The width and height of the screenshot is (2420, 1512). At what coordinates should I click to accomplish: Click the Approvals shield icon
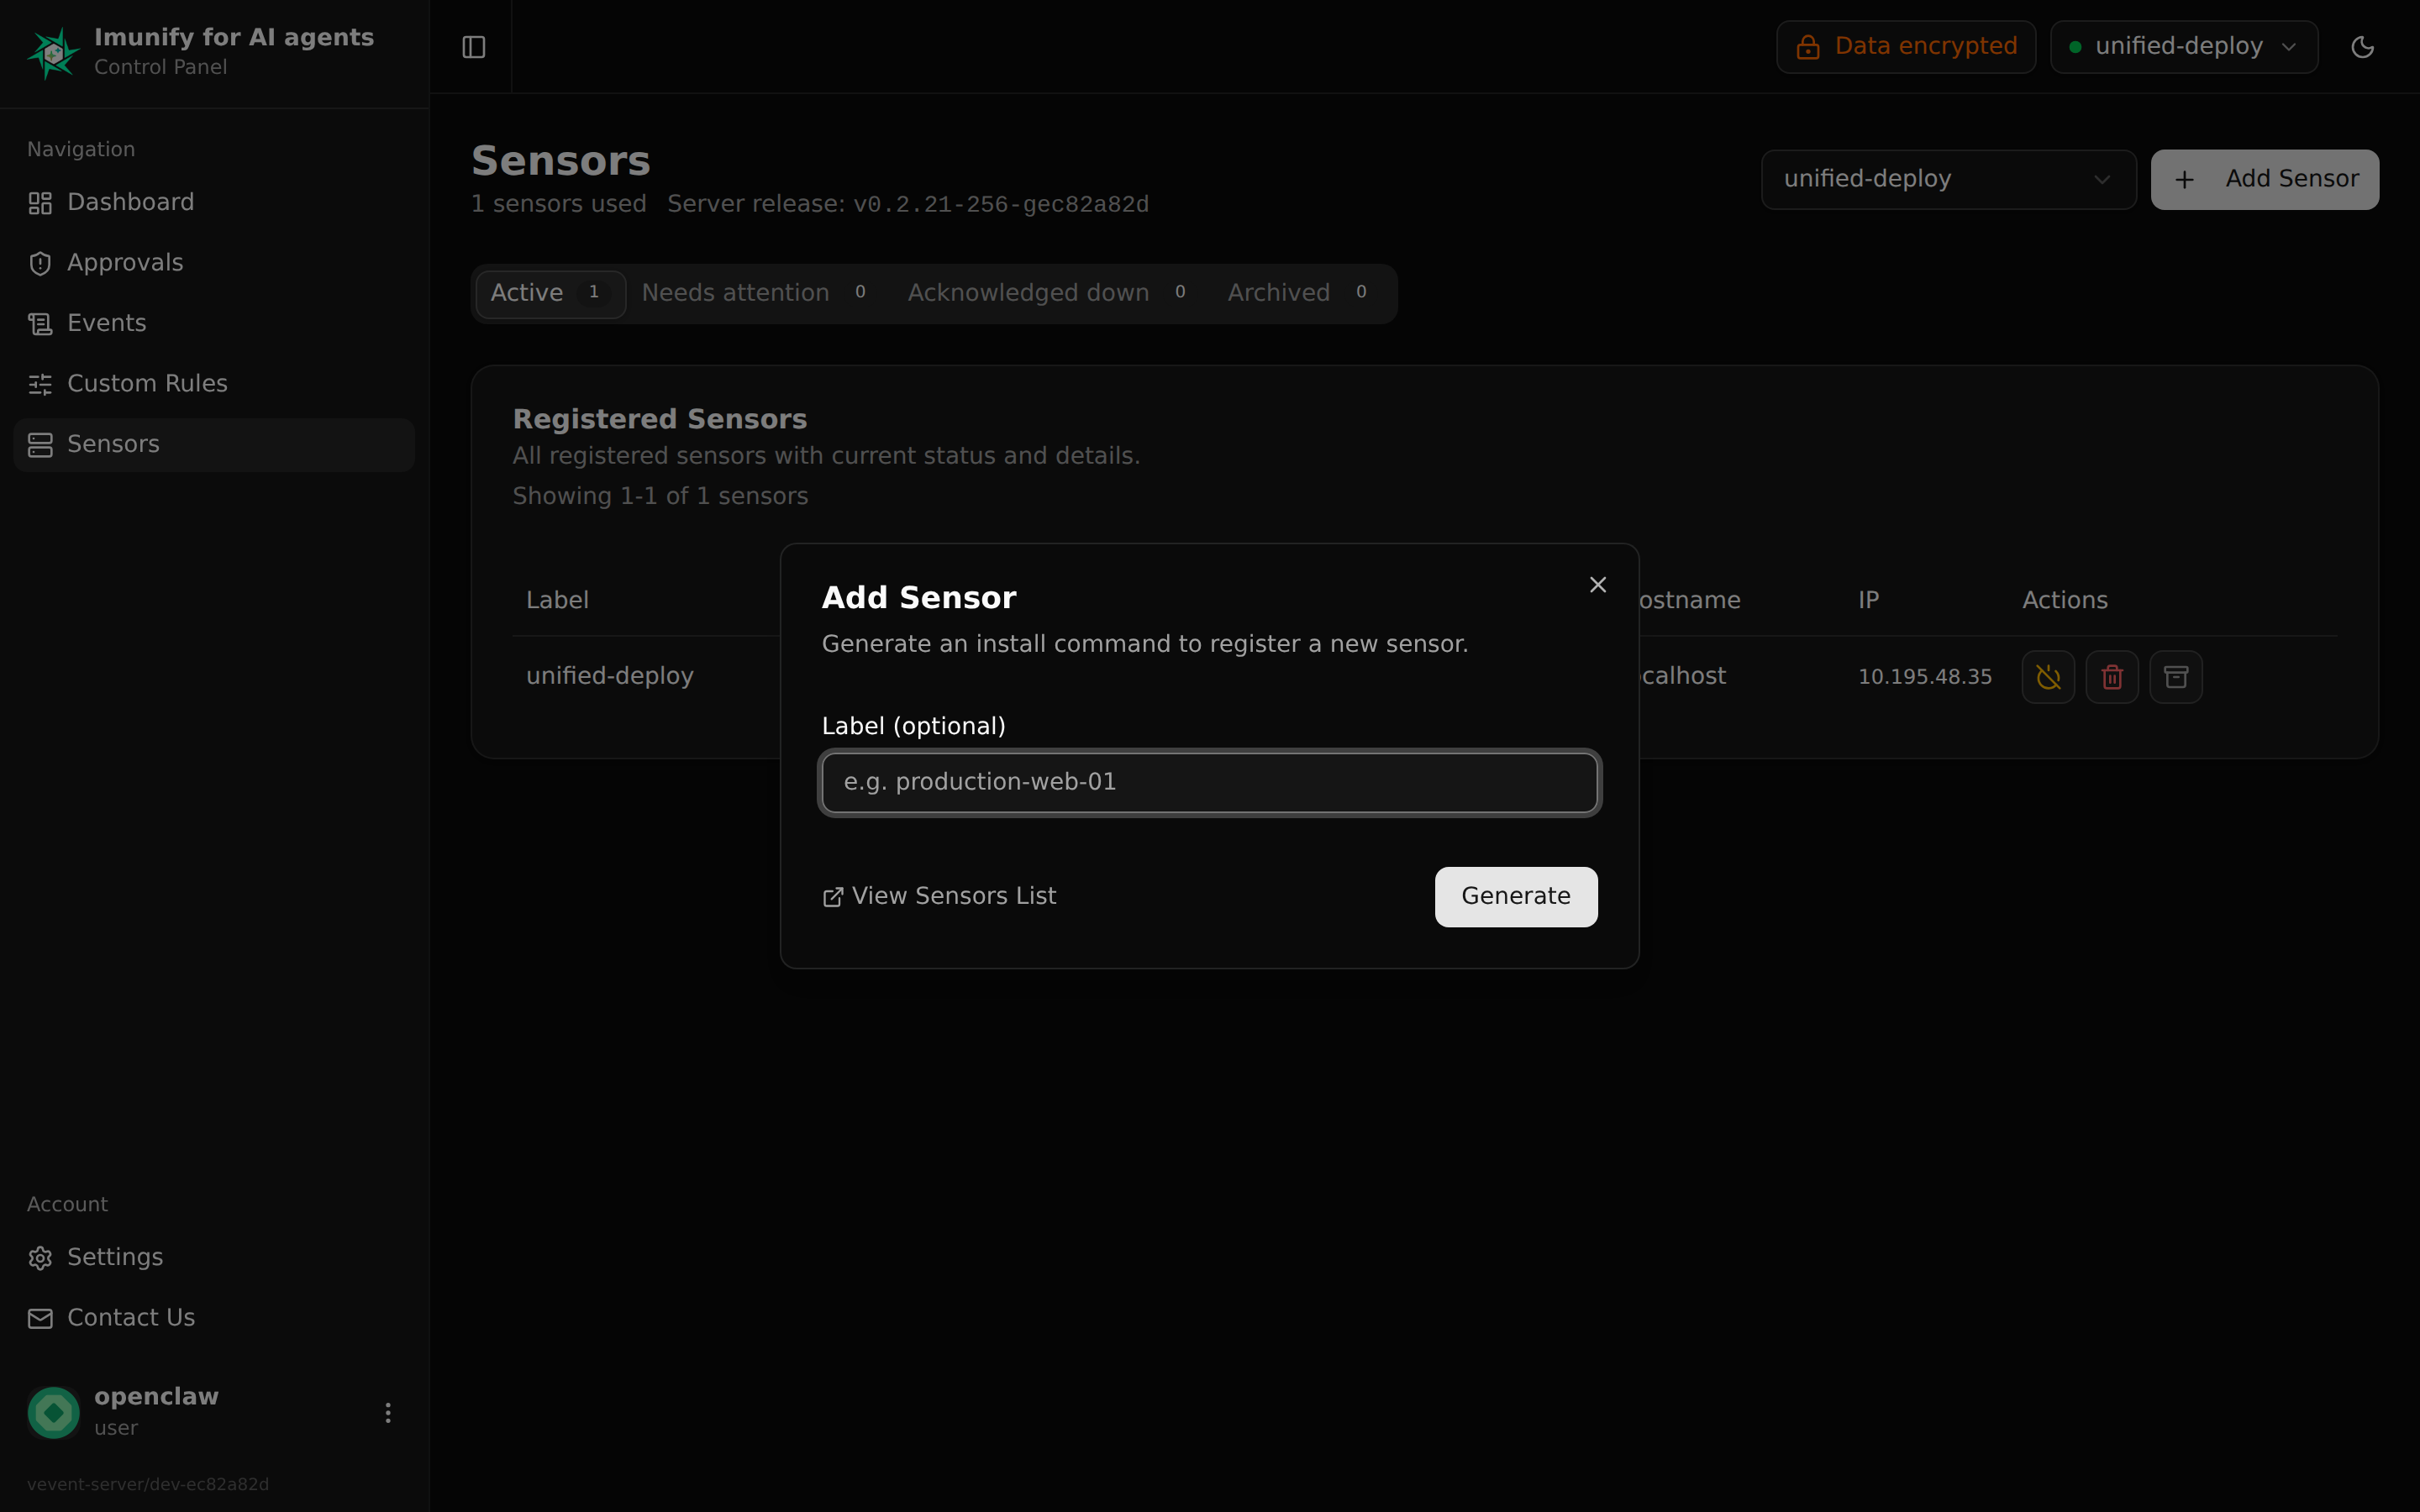[x=40, y=264]
